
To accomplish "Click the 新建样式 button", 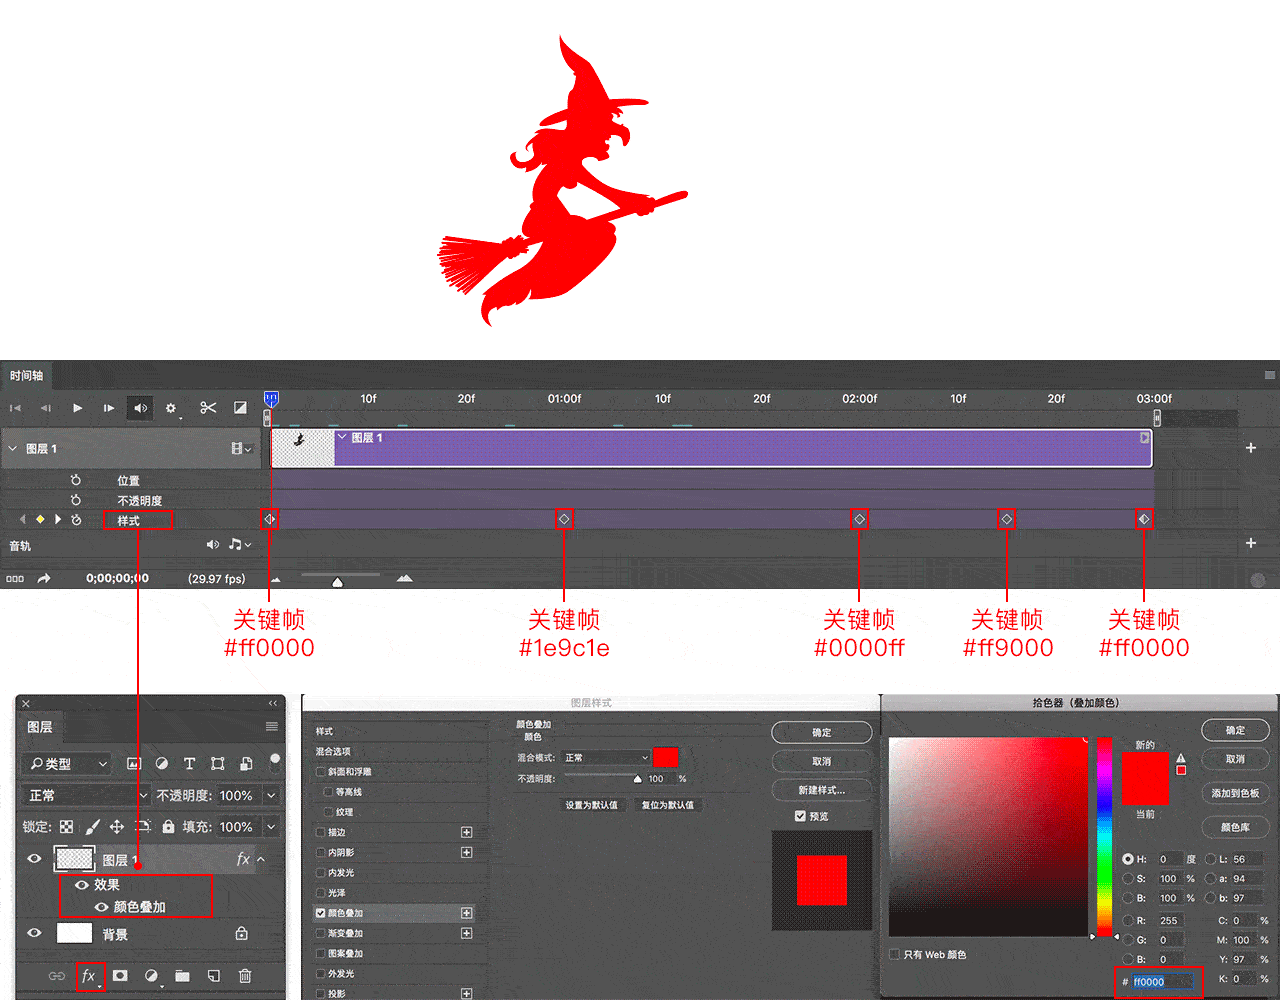I will tap(821, 790).
